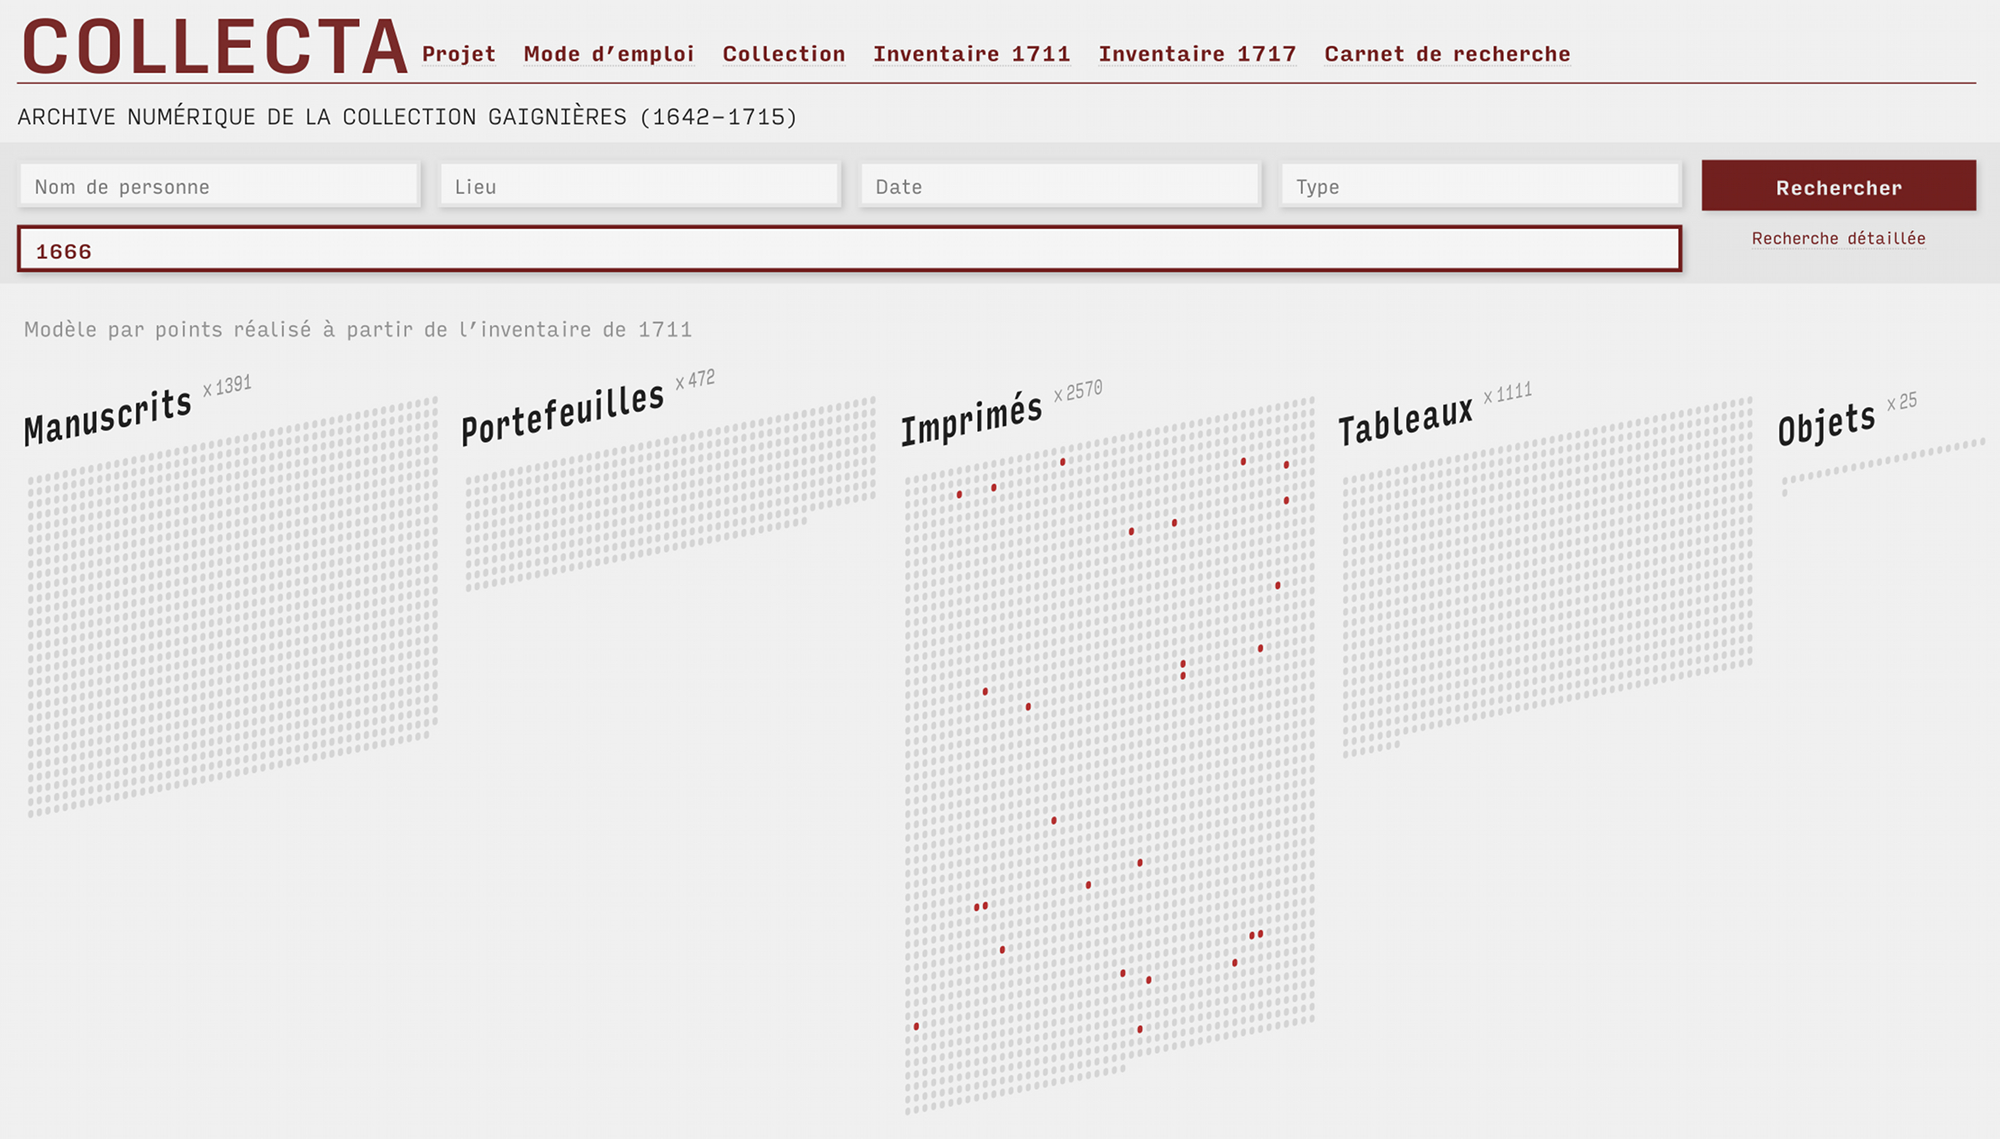The width and height of the screenshot is (2000, 1139).
Task: Focus the Lieu search field
Action: point(640,186)
